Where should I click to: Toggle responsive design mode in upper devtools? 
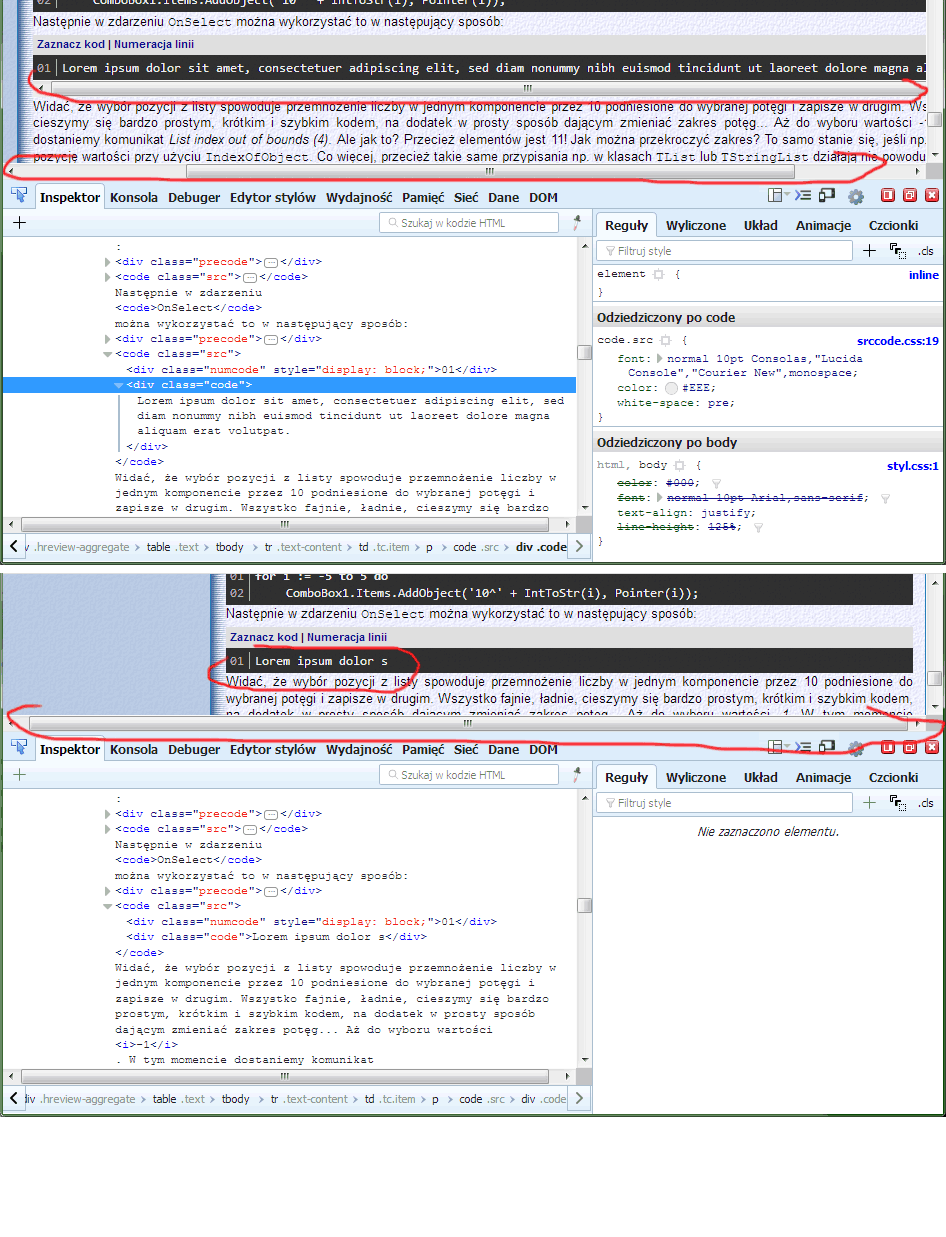(x=828, y=196)
